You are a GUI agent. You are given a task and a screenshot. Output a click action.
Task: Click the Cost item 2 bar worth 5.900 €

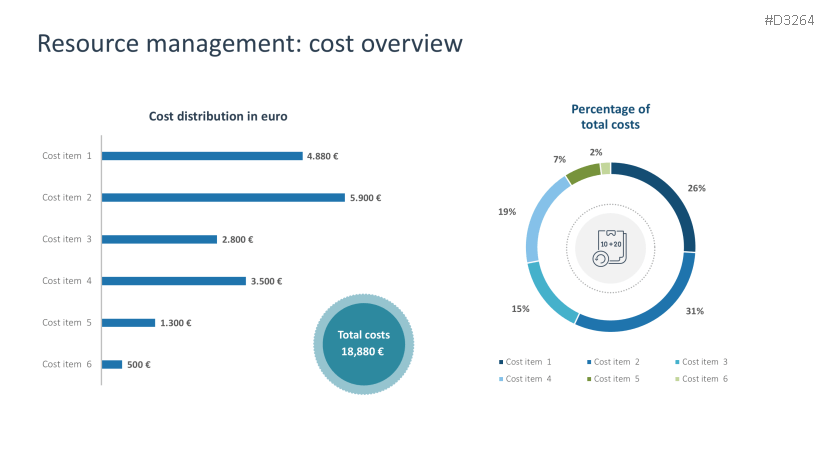click(x=223, y=198)
